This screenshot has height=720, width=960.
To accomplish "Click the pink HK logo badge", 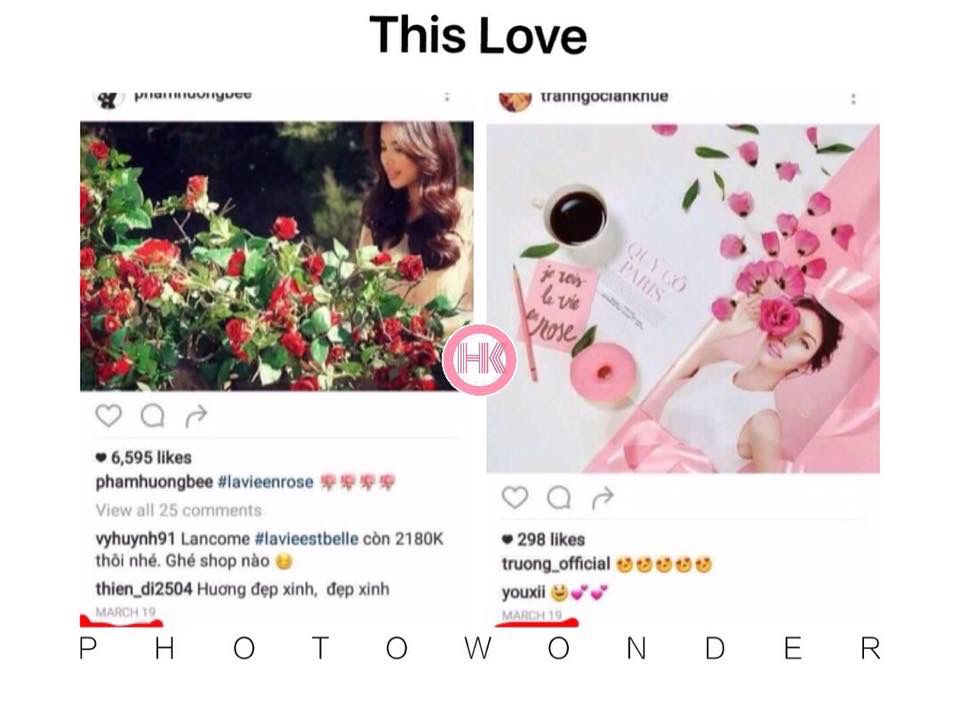I will 480,360.
